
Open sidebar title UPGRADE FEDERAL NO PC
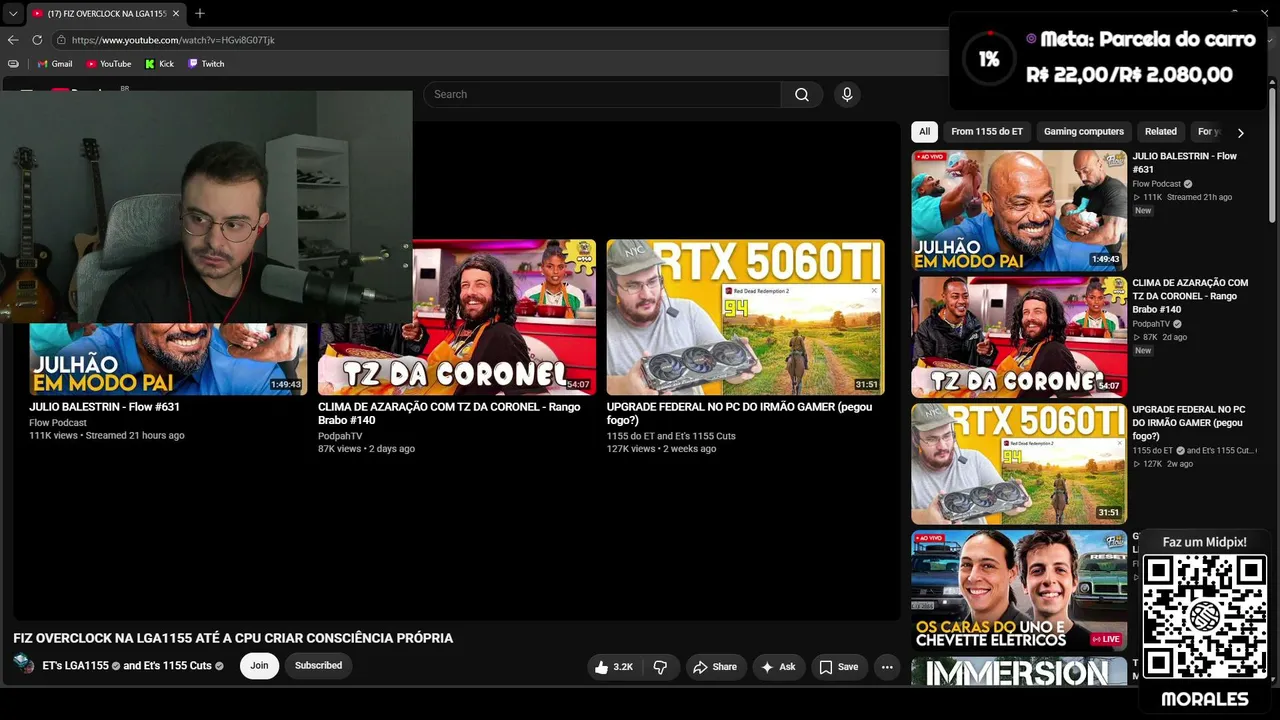(1189, 423)
